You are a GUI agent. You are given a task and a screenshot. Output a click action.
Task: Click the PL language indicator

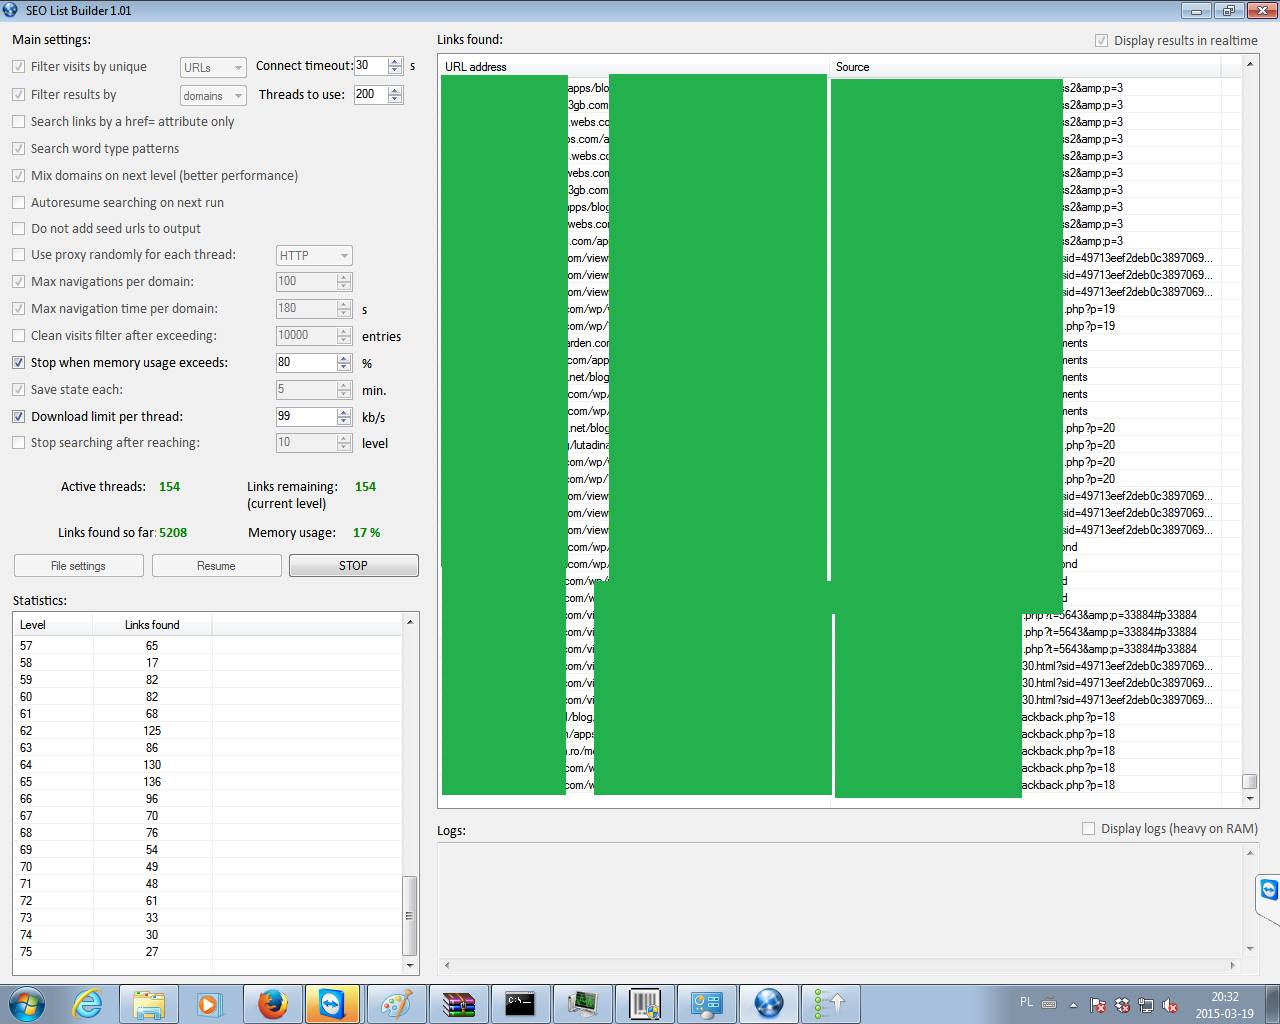tap(1026, 1002)
